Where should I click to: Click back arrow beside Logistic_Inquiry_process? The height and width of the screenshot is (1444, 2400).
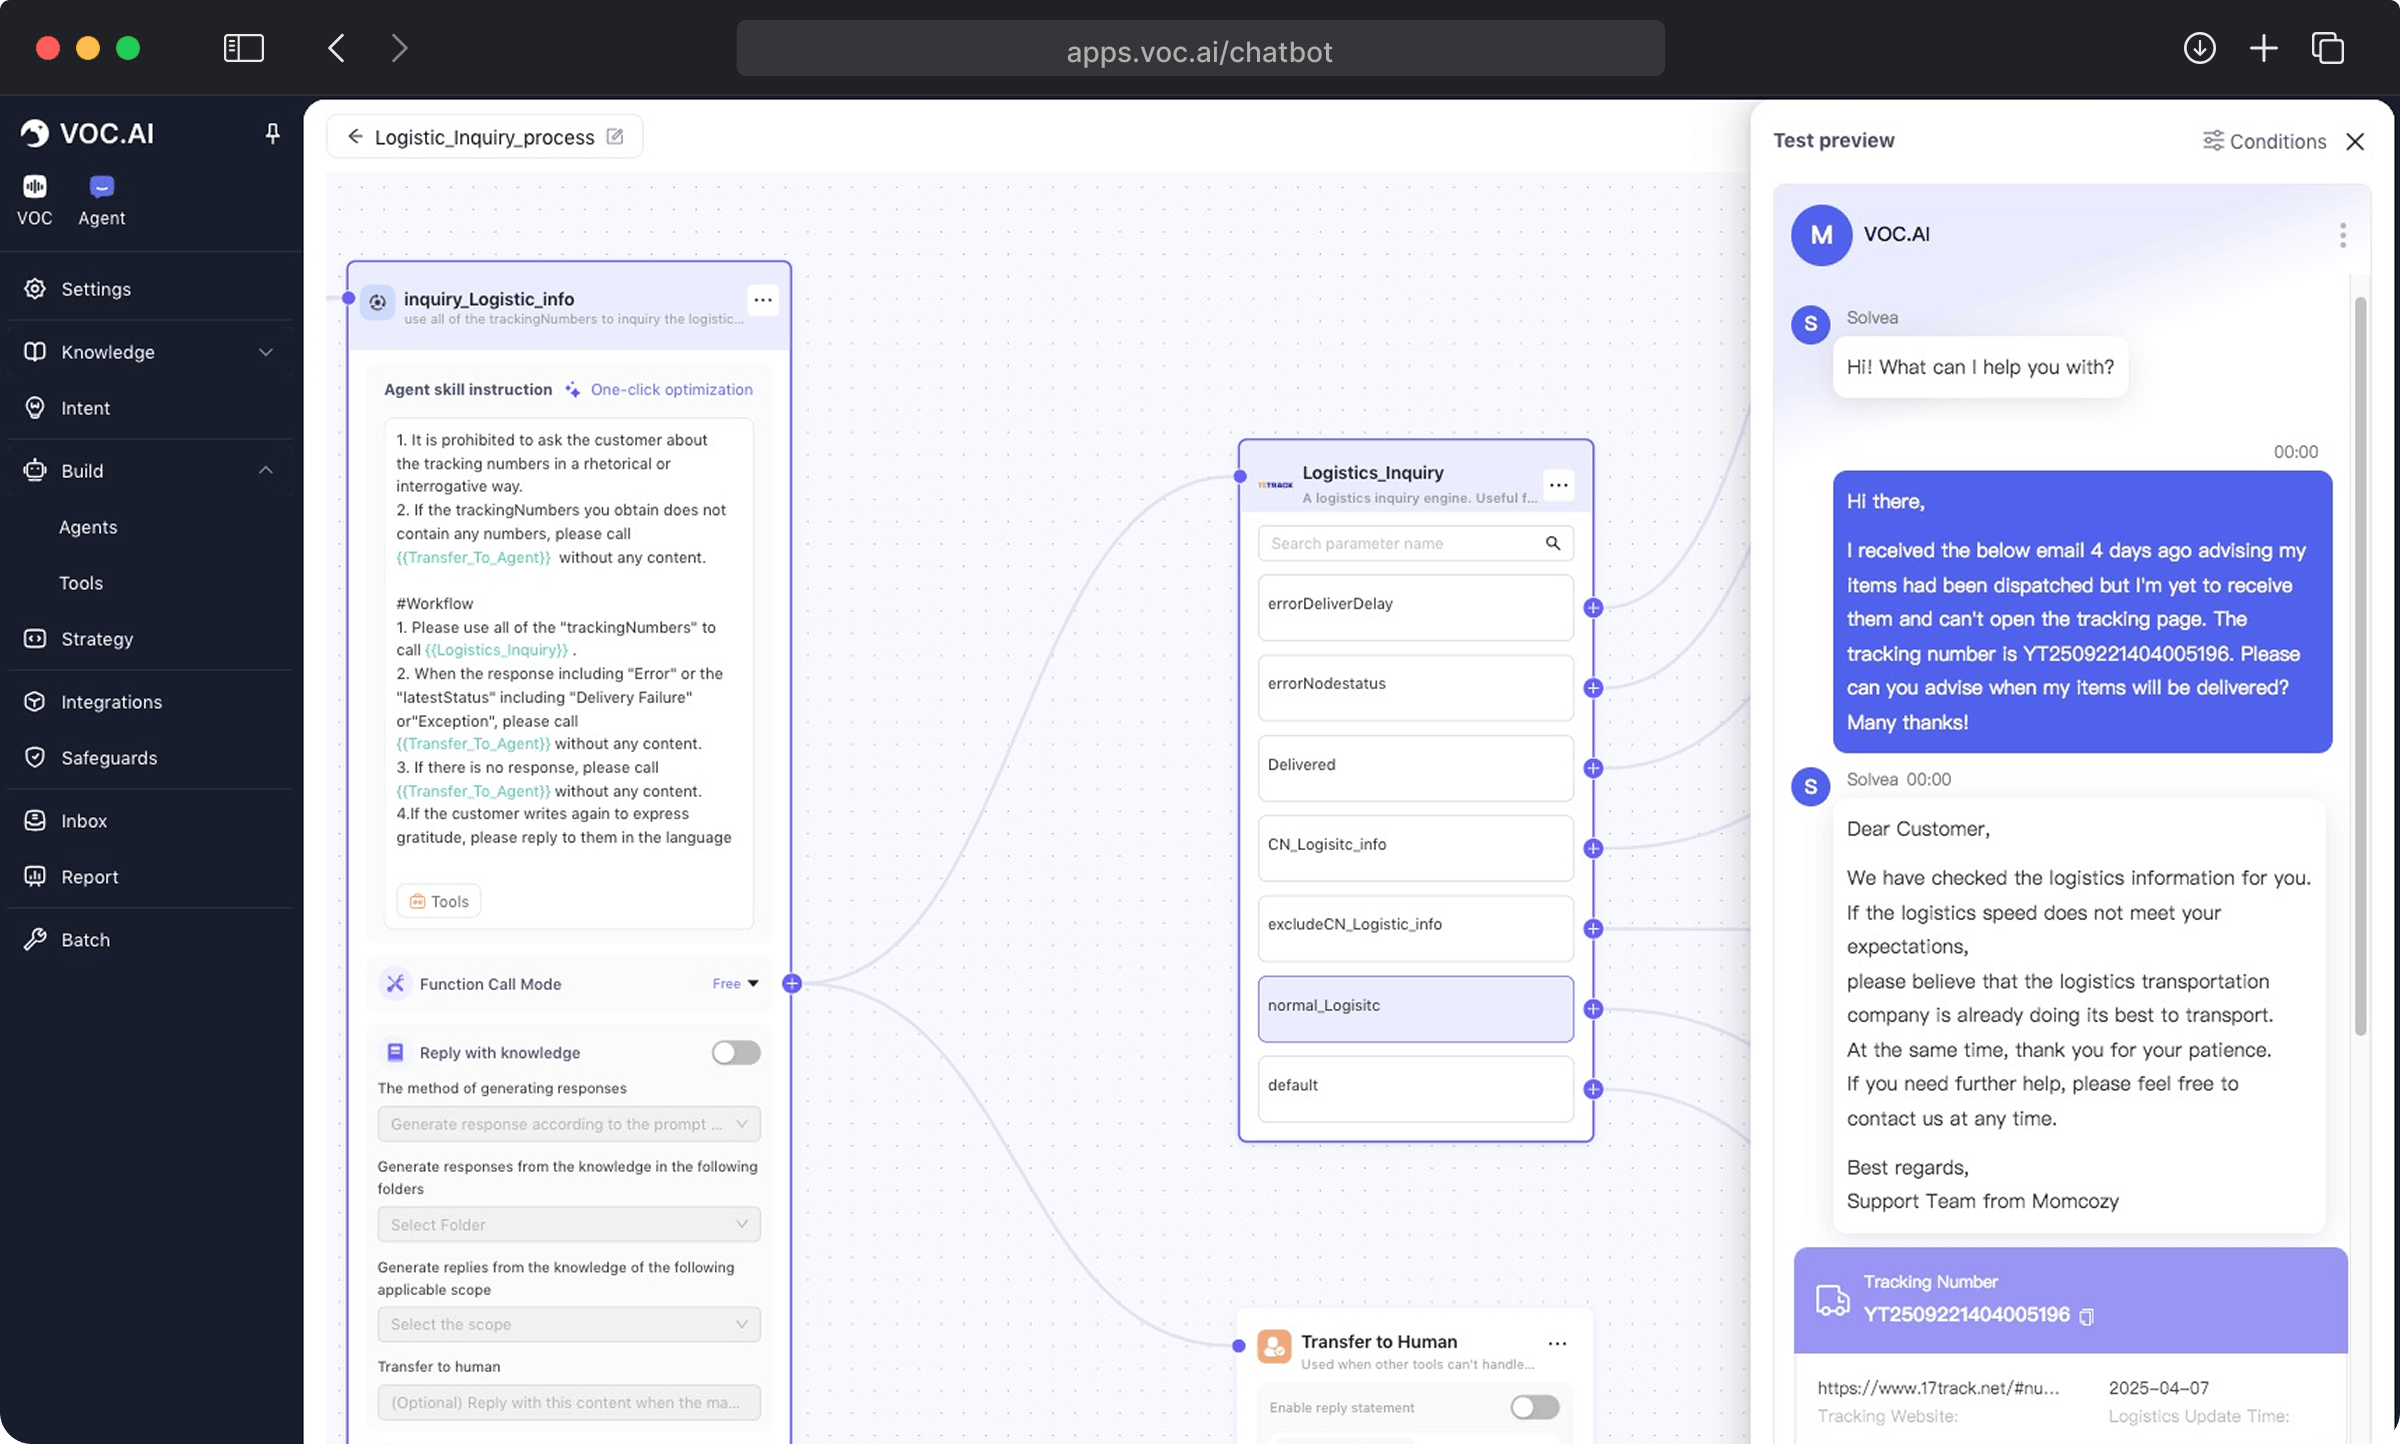[x=355, y=137]
